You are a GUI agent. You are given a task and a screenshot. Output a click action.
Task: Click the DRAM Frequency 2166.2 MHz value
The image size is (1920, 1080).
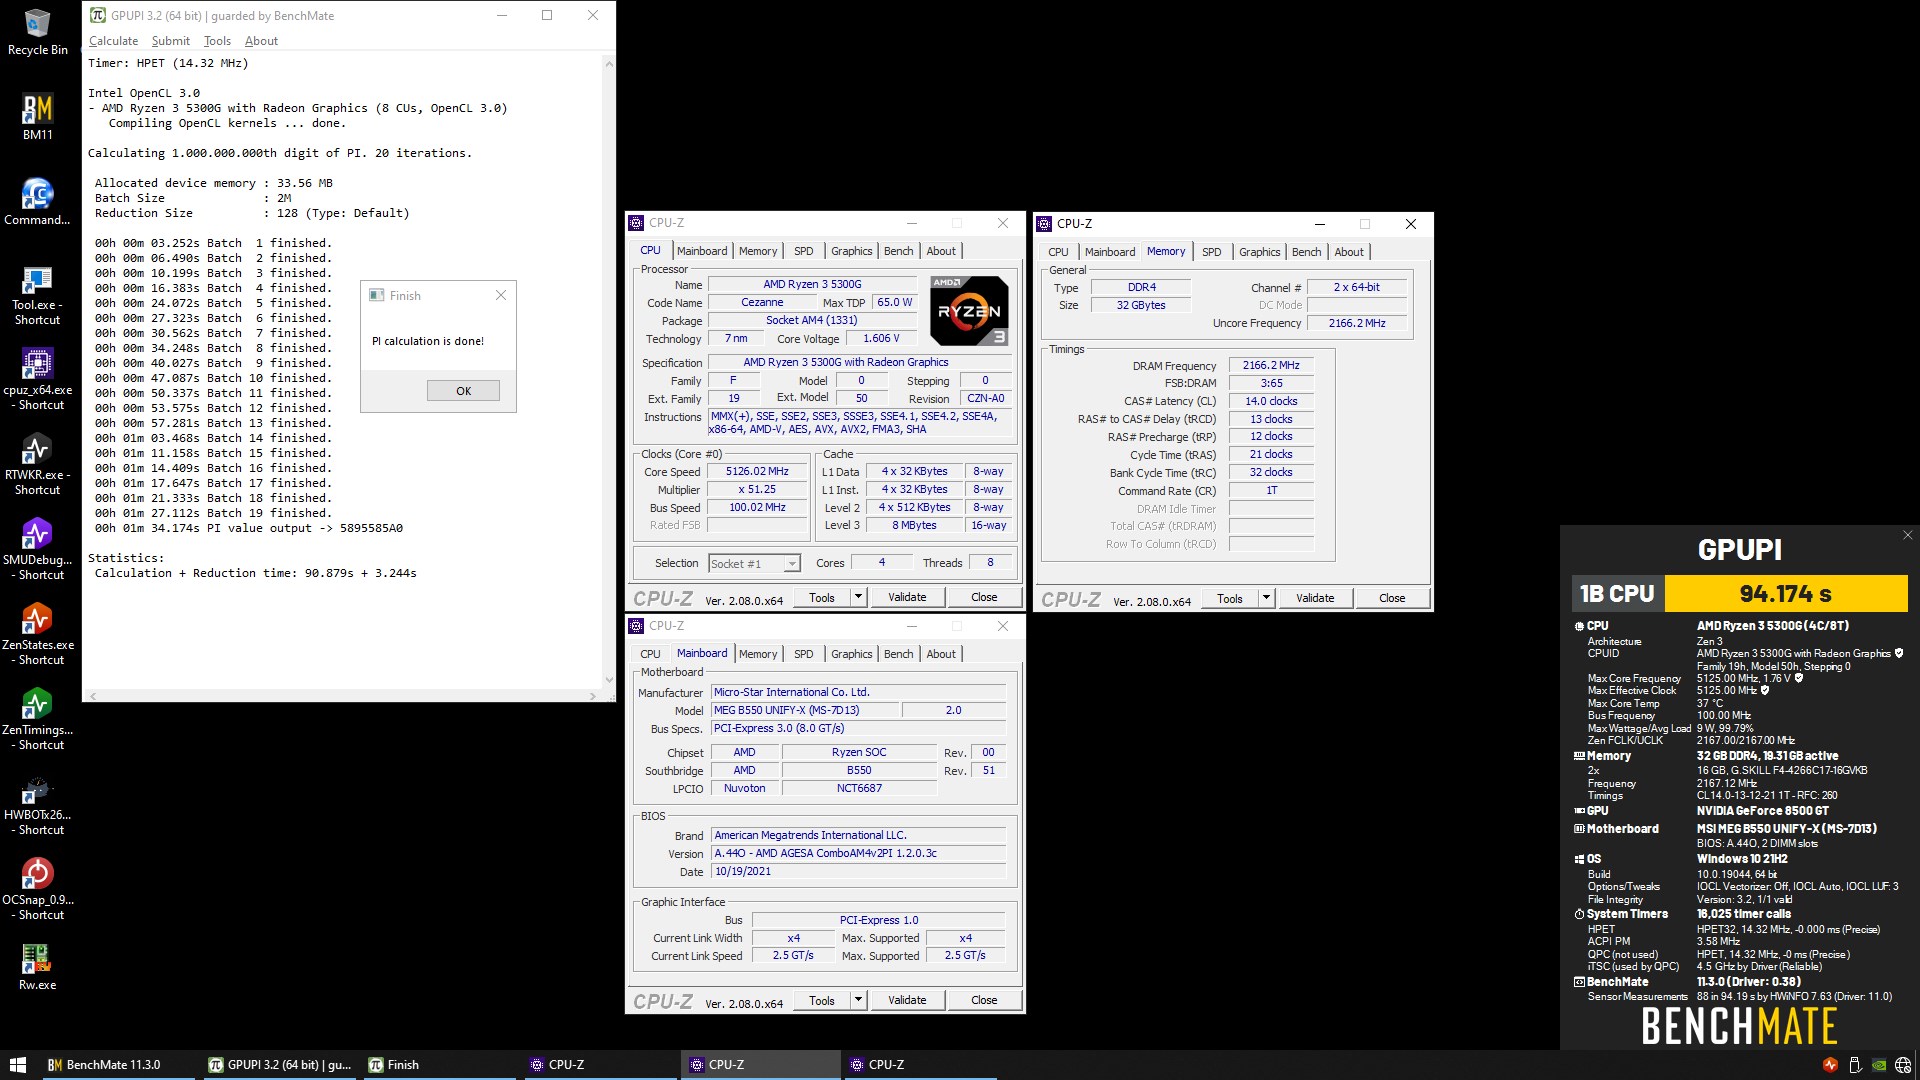point(1271,365)
